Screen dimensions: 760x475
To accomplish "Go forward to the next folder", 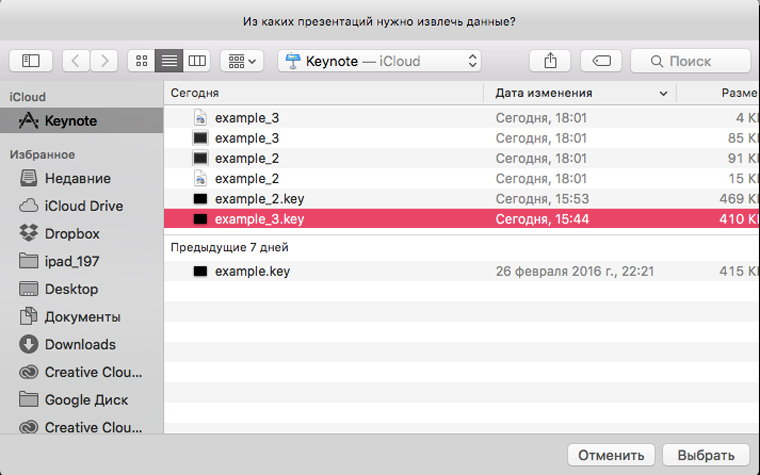I will [103, 61].
